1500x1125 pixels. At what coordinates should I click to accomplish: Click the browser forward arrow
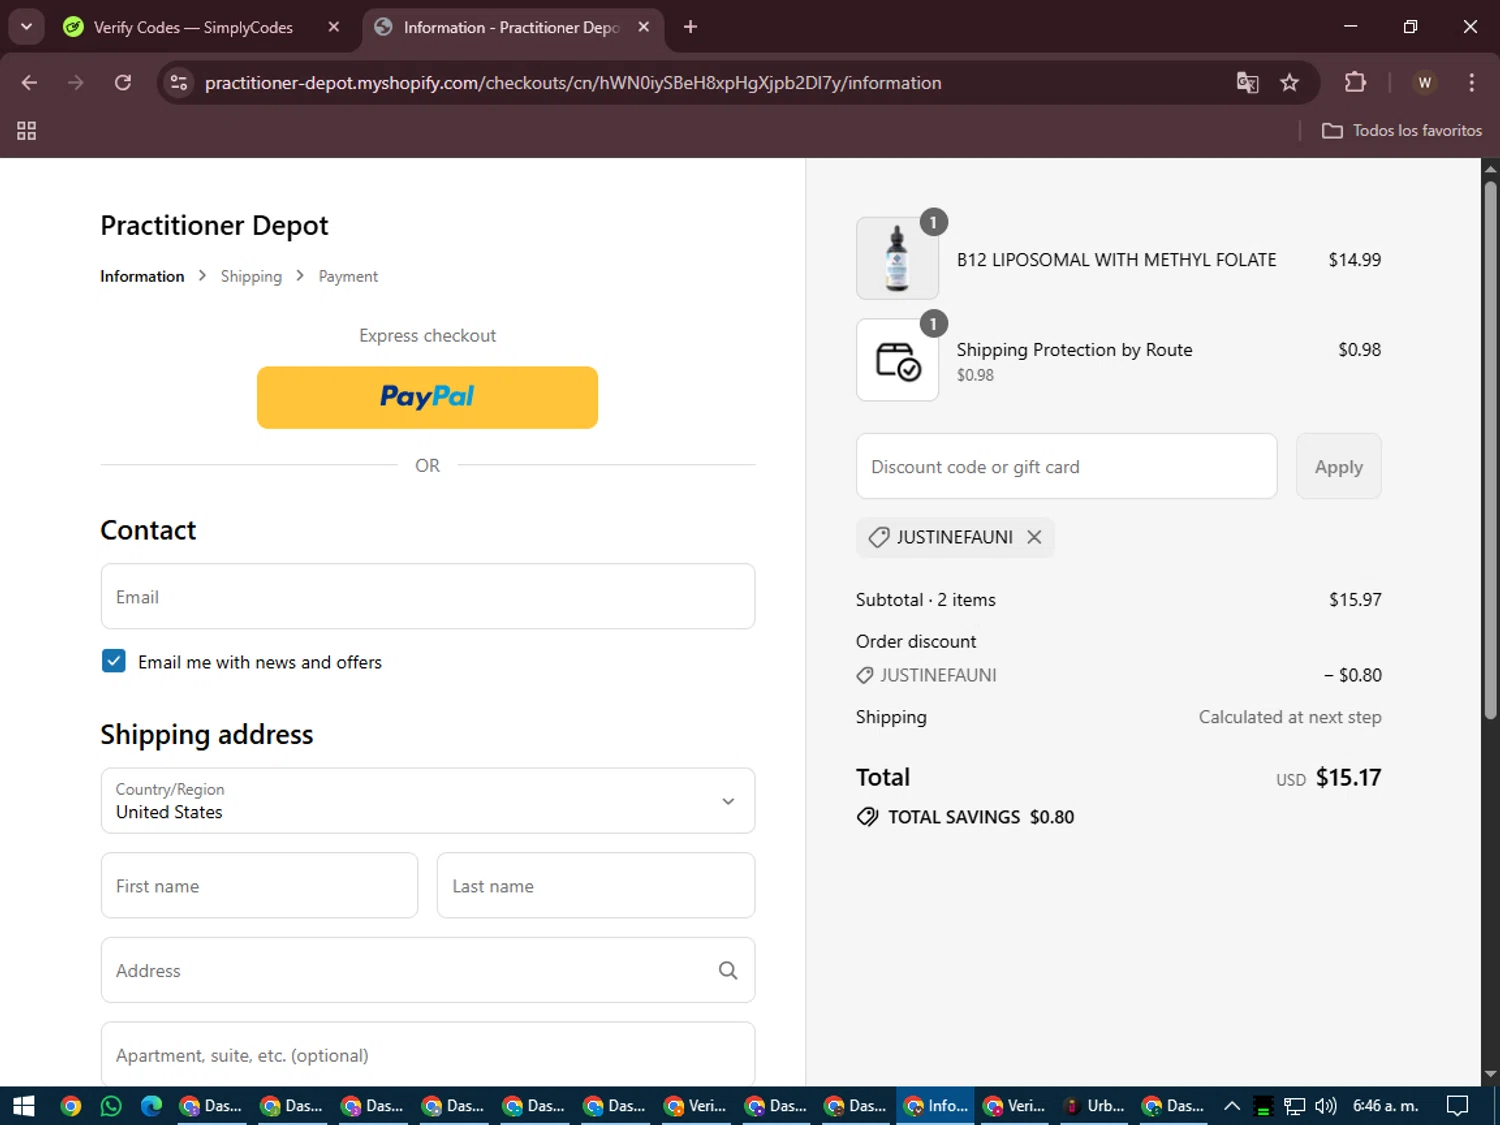tap(76, 83)
